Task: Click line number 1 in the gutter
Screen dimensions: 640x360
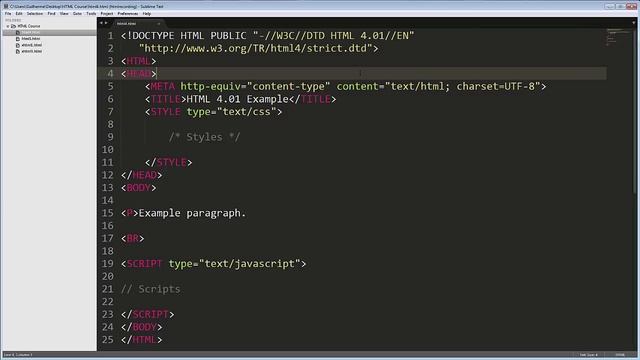Action: coord(110,36)
